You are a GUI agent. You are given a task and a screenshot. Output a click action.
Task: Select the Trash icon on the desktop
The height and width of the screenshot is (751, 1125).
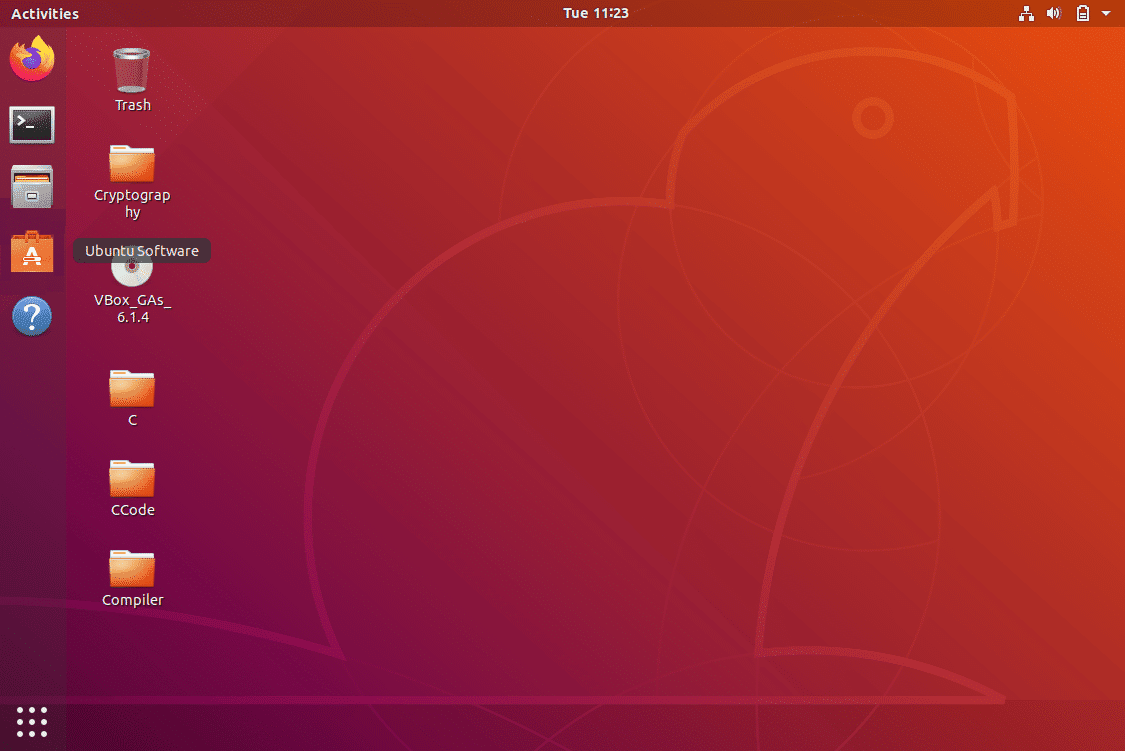[x=132, y=70]
